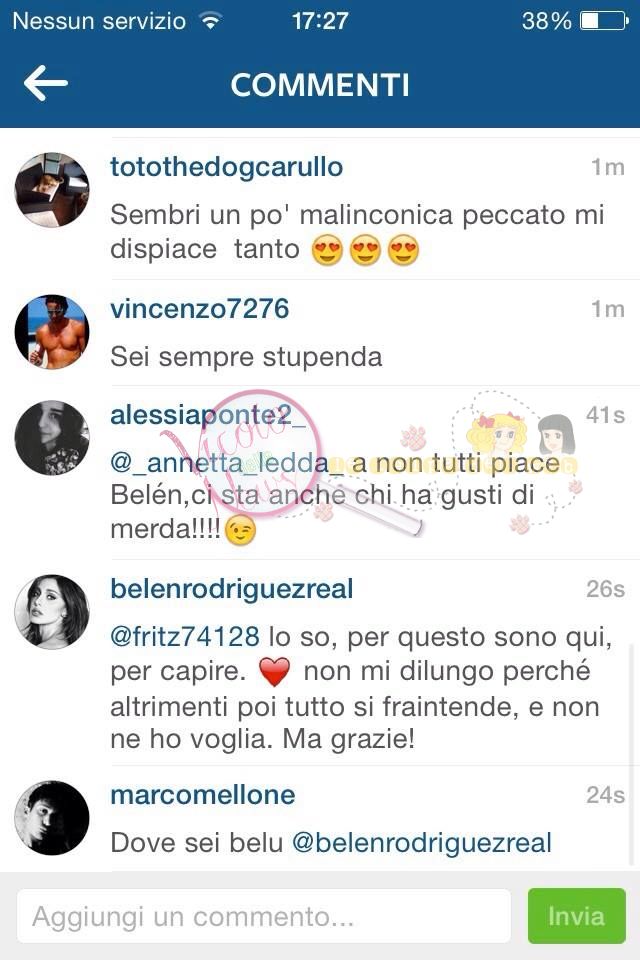Tap the battery indicator icon
The height and width of the screenshot is (960, 640).
[604, 21]
